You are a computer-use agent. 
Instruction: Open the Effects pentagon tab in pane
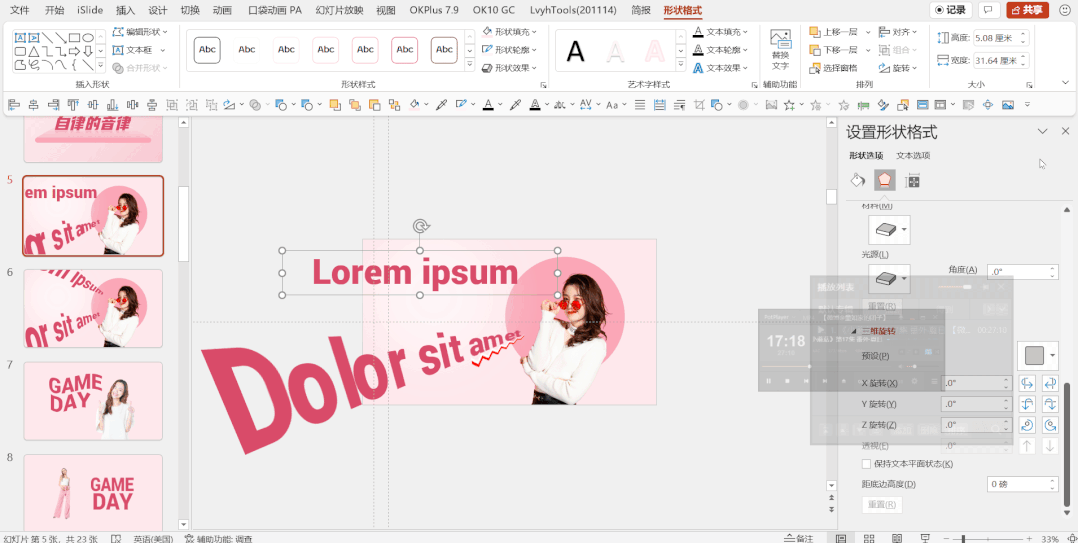[x=885, y=181]
